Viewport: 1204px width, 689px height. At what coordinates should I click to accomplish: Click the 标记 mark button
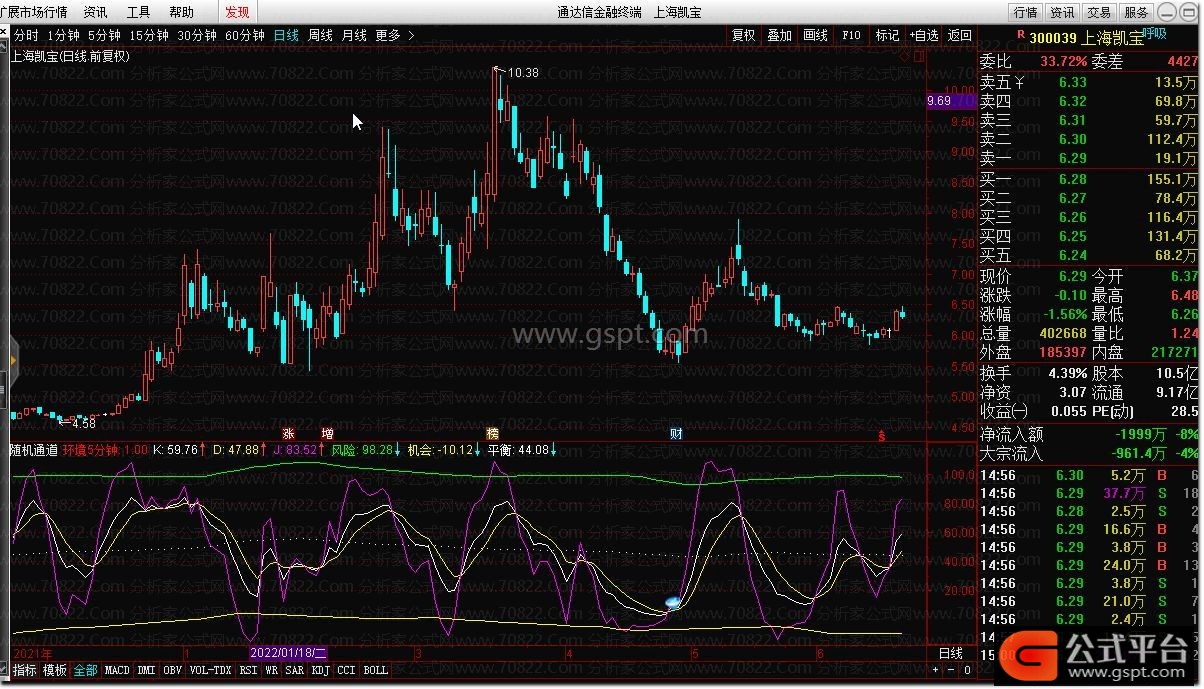coord(887,35)
